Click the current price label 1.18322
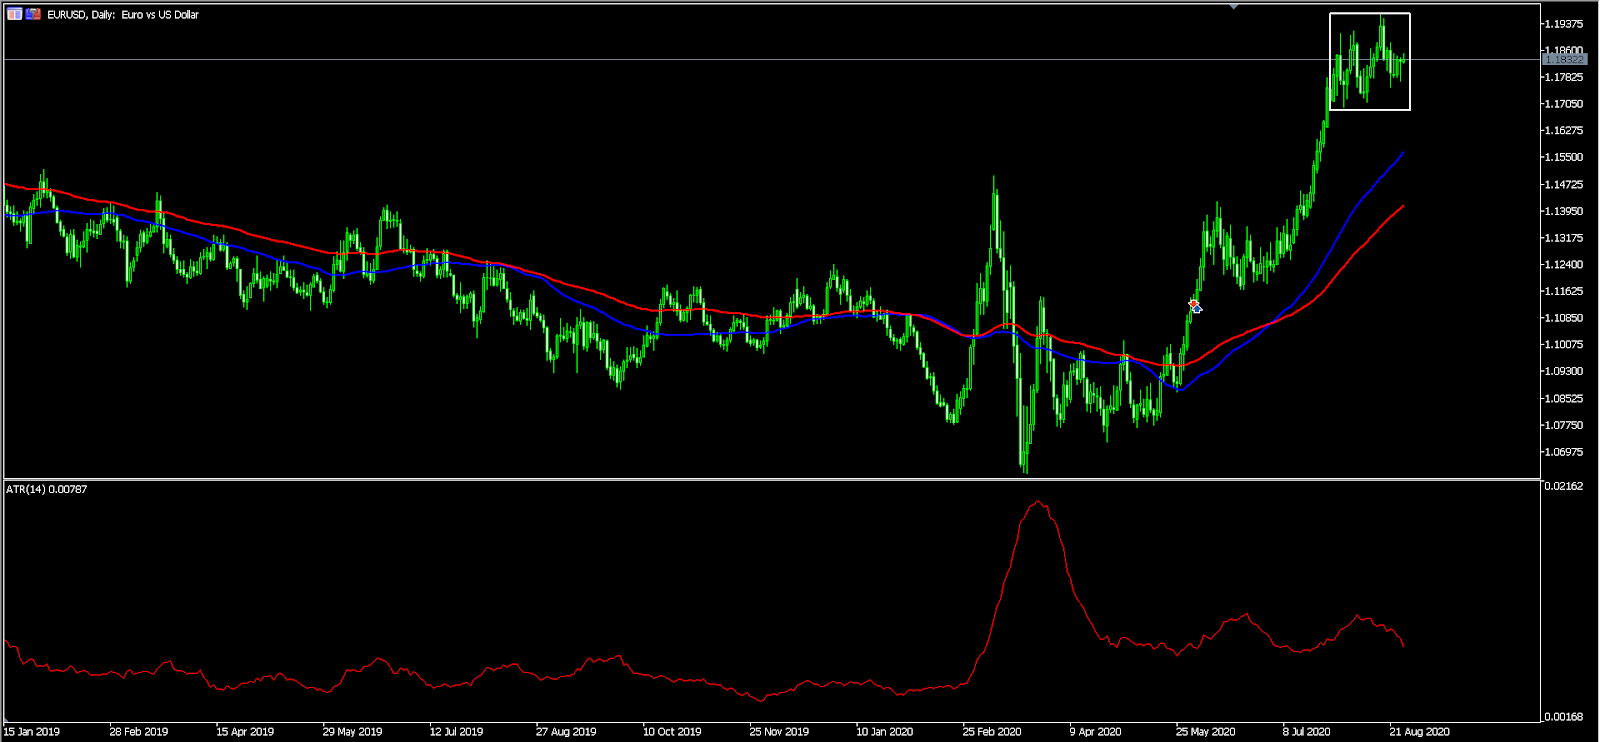Viewport: 1600px width, 742px height. (x=1565, y=60)
